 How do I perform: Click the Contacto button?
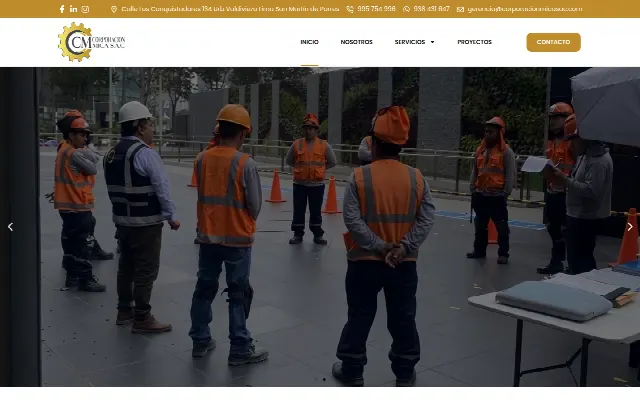point(553,42)
